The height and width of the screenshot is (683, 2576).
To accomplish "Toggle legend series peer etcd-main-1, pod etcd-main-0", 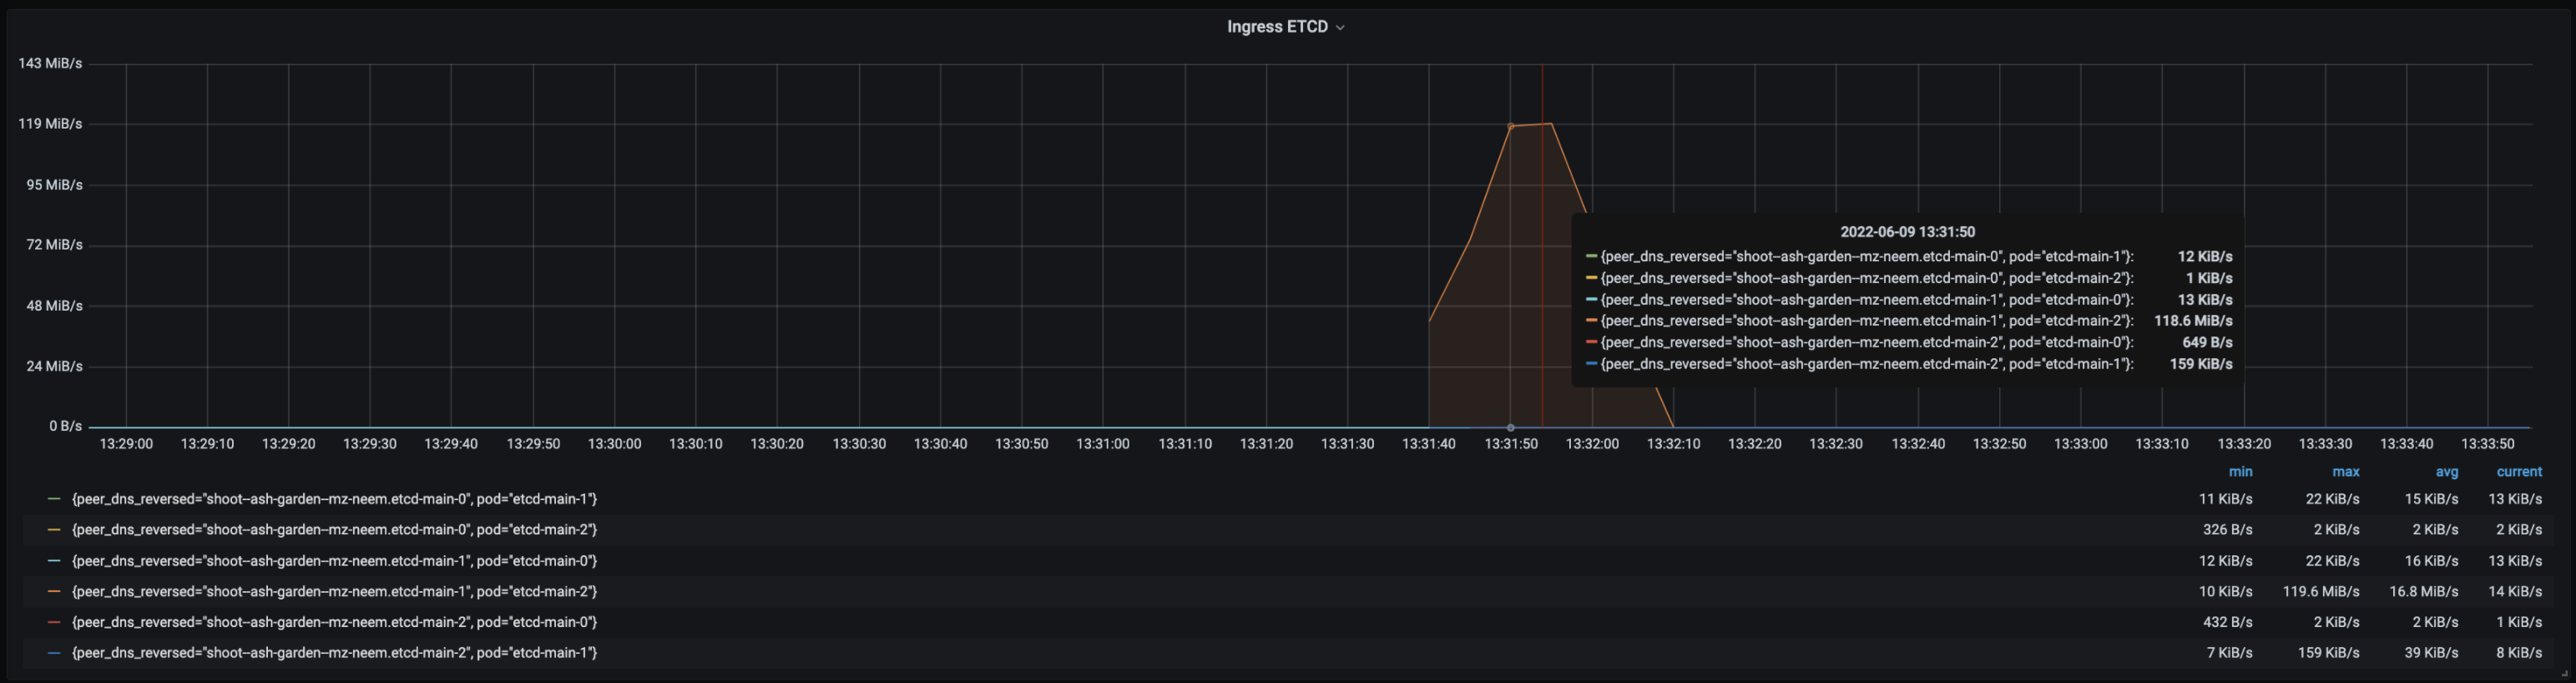I will point(334,561).
